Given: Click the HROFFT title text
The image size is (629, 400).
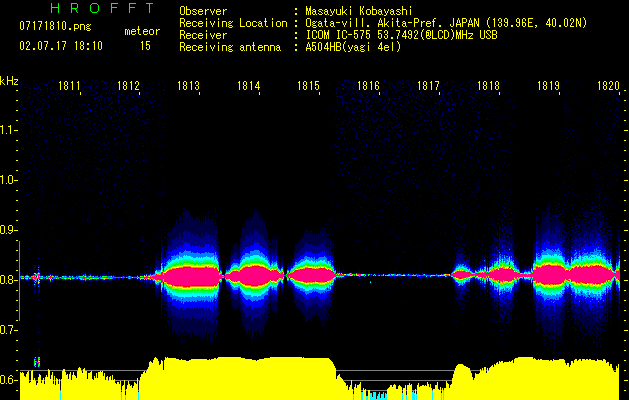Looking at the screenshot, I should [103, 8].
